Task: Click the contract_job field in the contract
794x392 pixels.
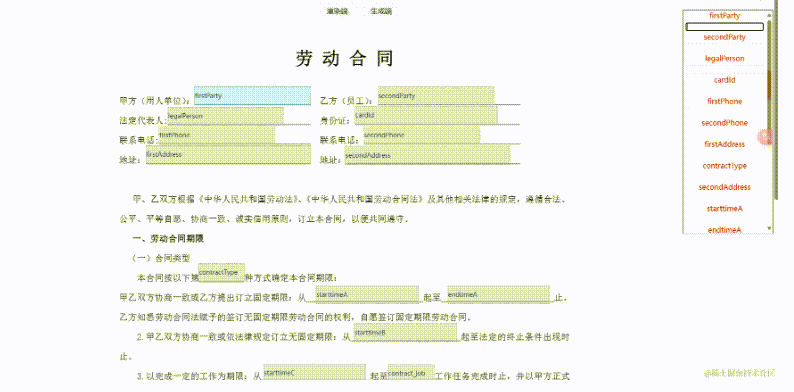Action: [x=411, y=372]
